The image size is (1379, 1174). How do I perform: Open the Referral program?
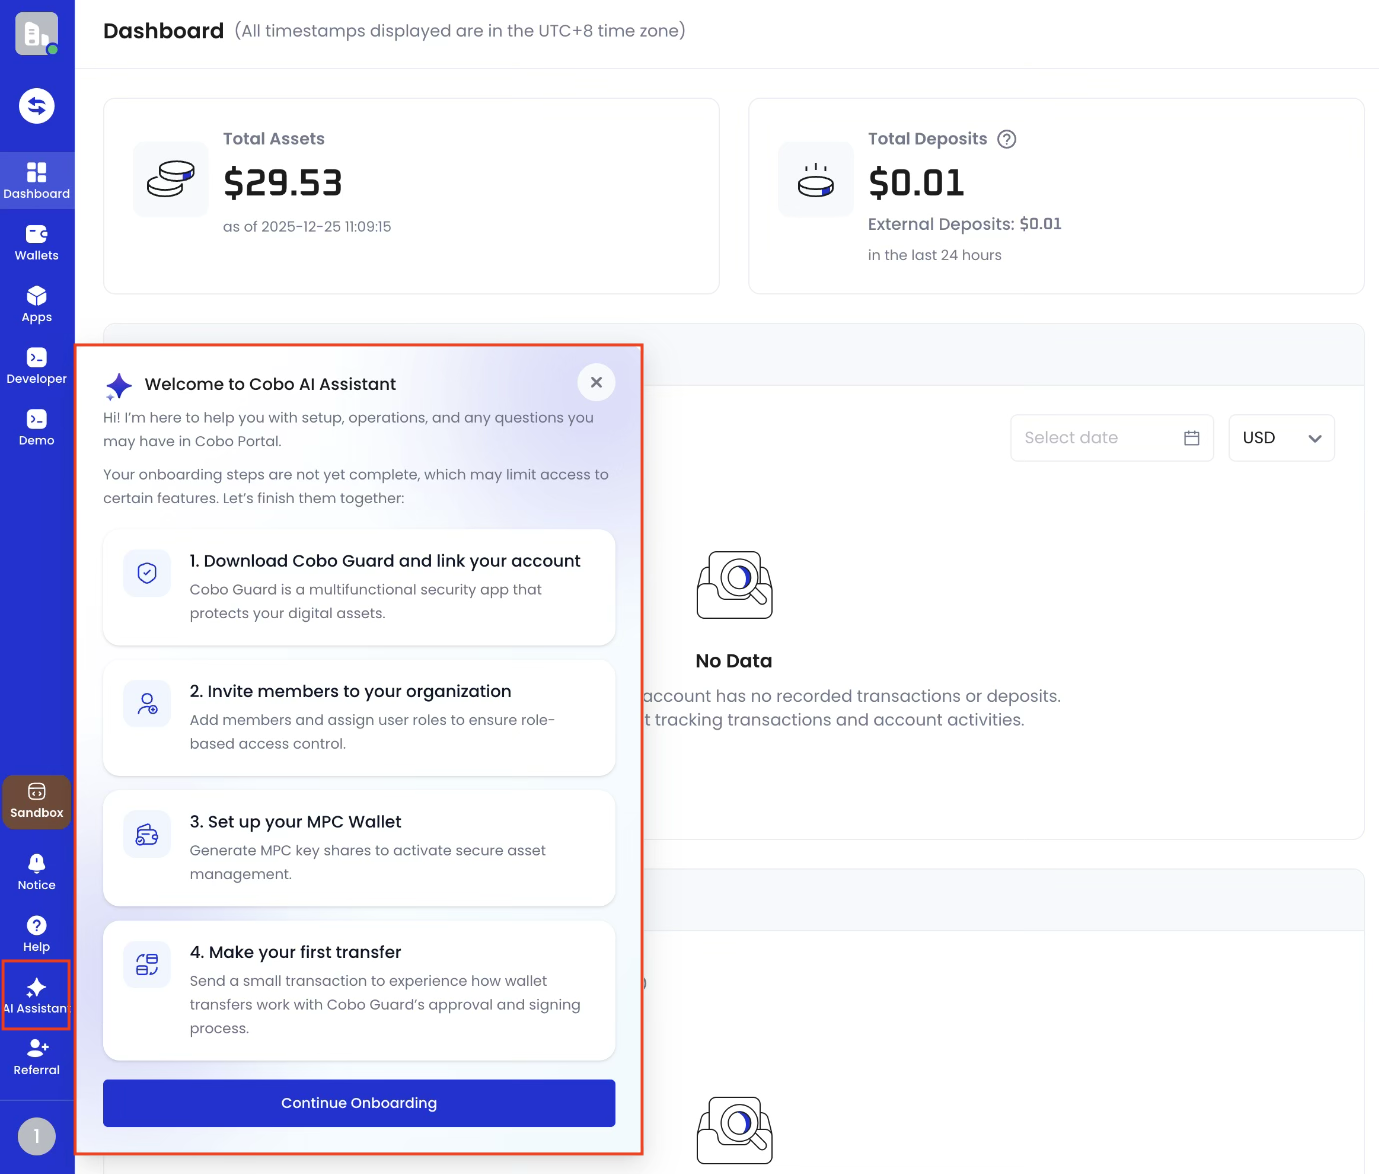pyautogui.click(x=37, y=1055)
